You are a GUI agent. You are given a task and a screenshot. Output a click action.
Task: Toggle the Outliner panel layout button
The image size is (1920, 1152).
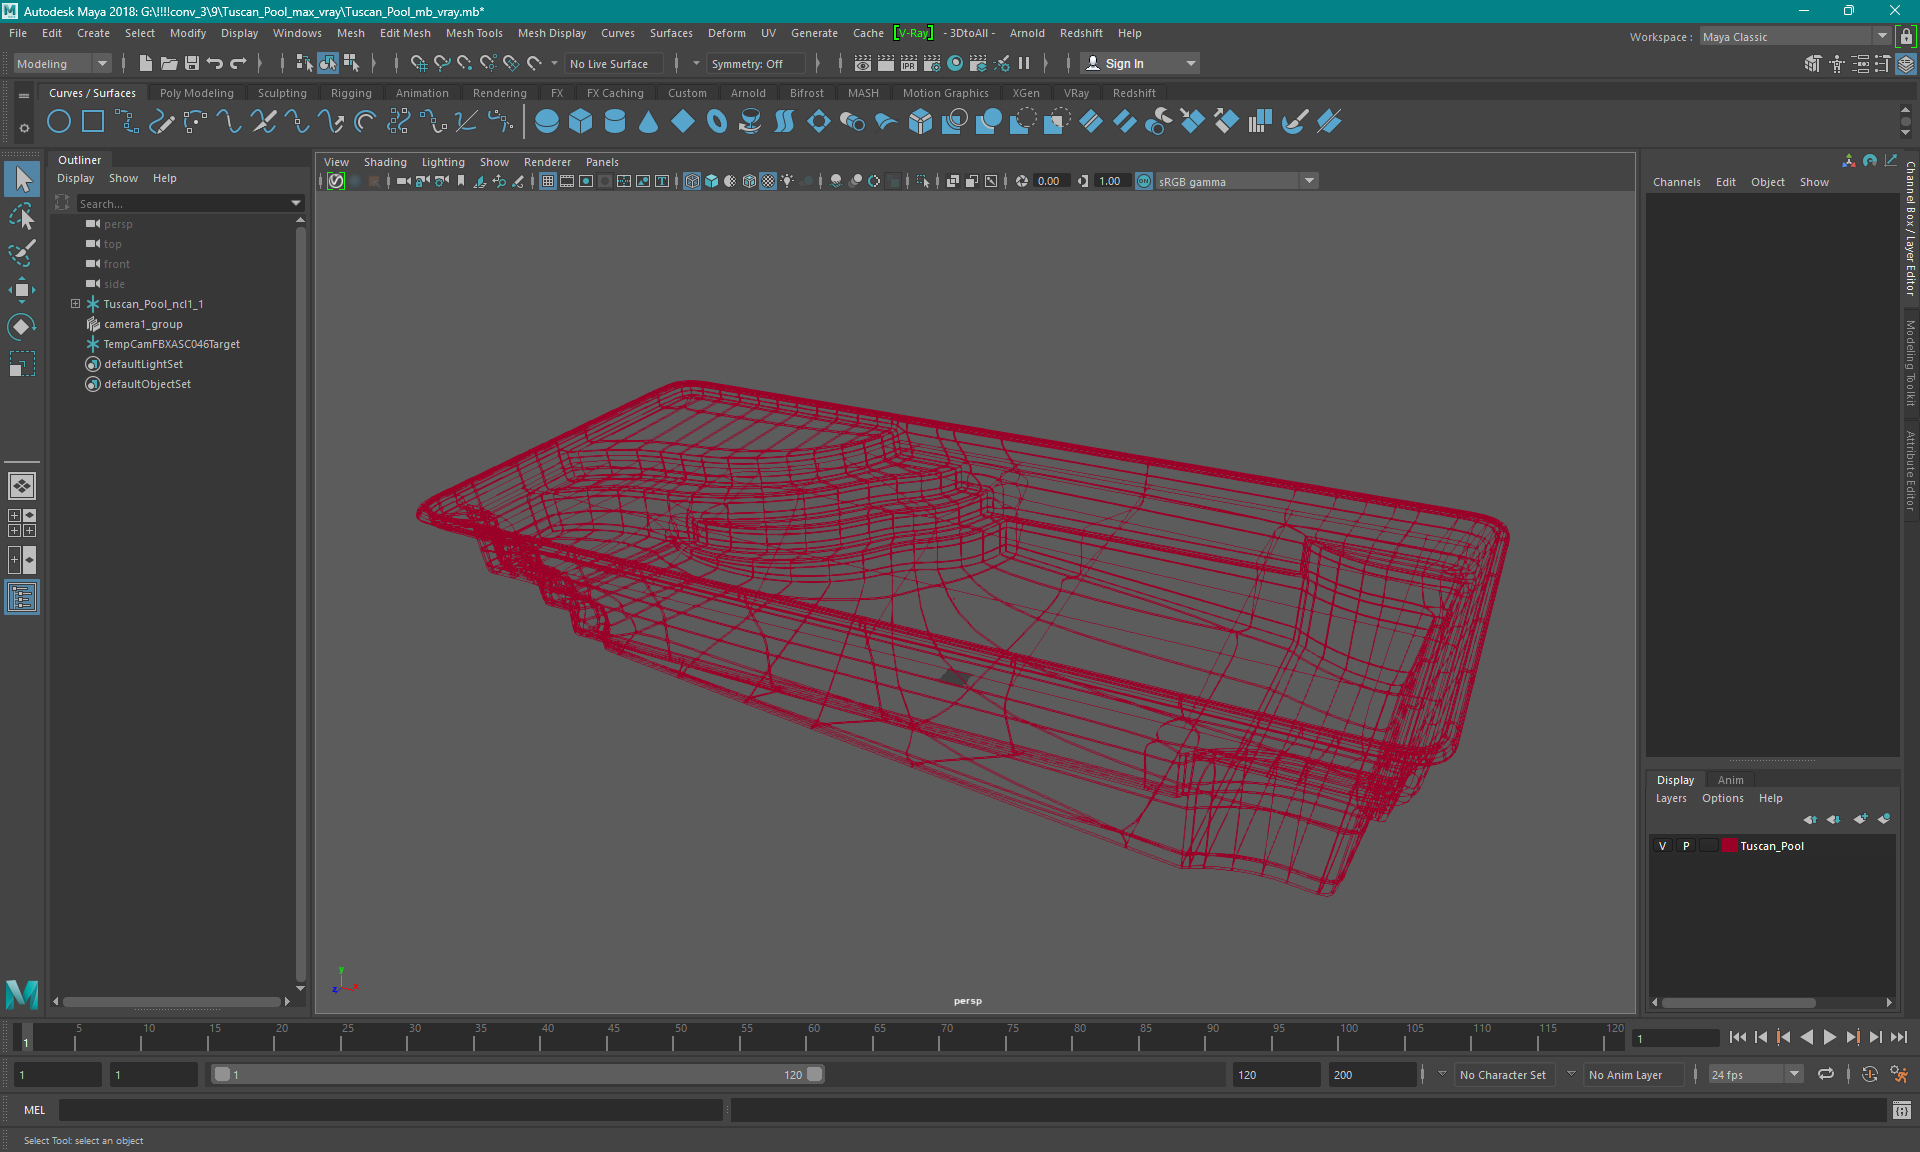[22, 597]
